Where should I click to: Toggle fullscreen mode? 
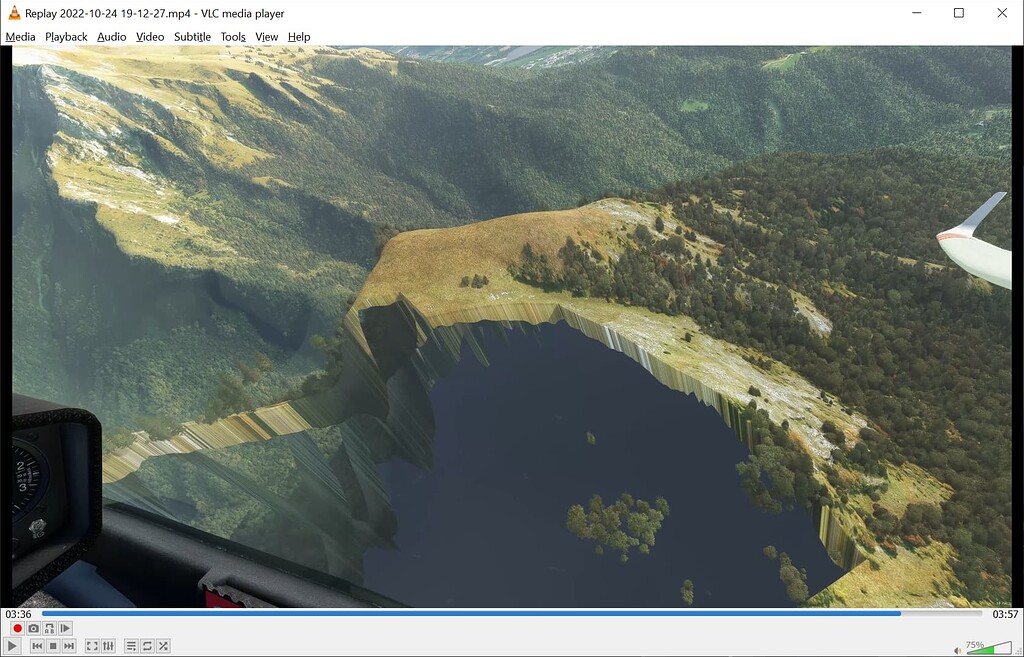click(92, 646)
